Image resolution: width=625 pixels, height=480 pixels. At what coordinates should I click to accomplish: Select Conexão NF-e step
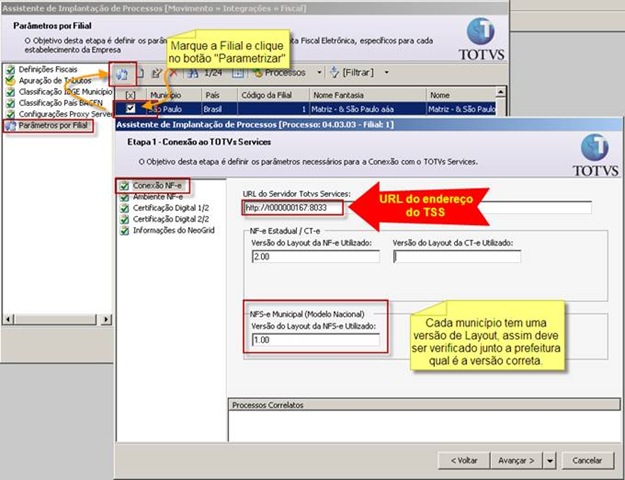point(157,186)
